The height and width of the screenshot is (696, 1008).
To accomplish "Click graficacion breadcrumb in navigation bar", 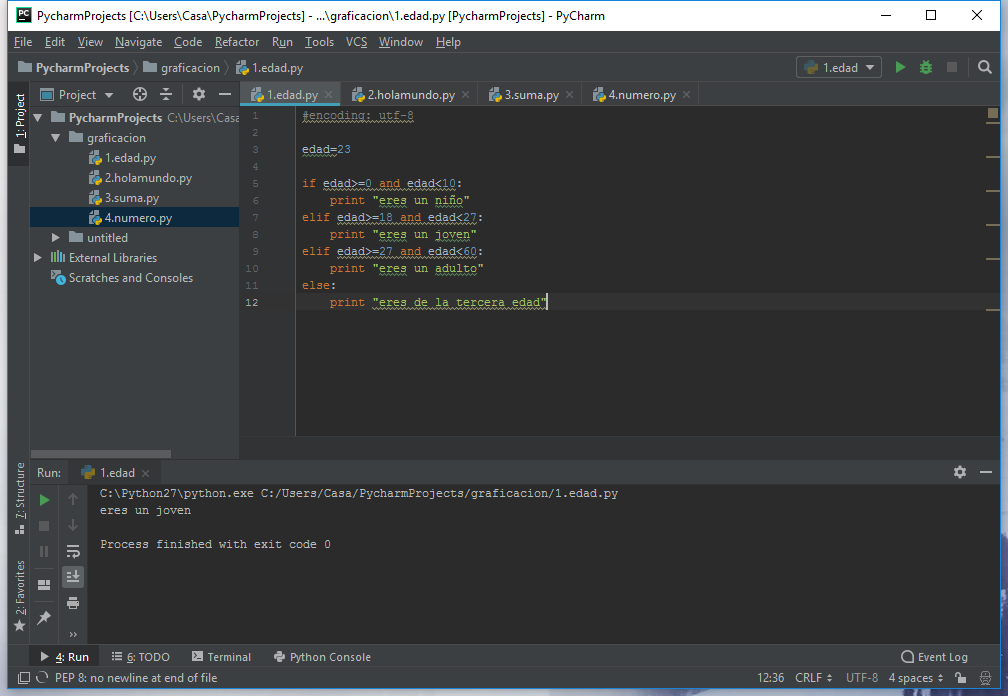I will 182,67.
